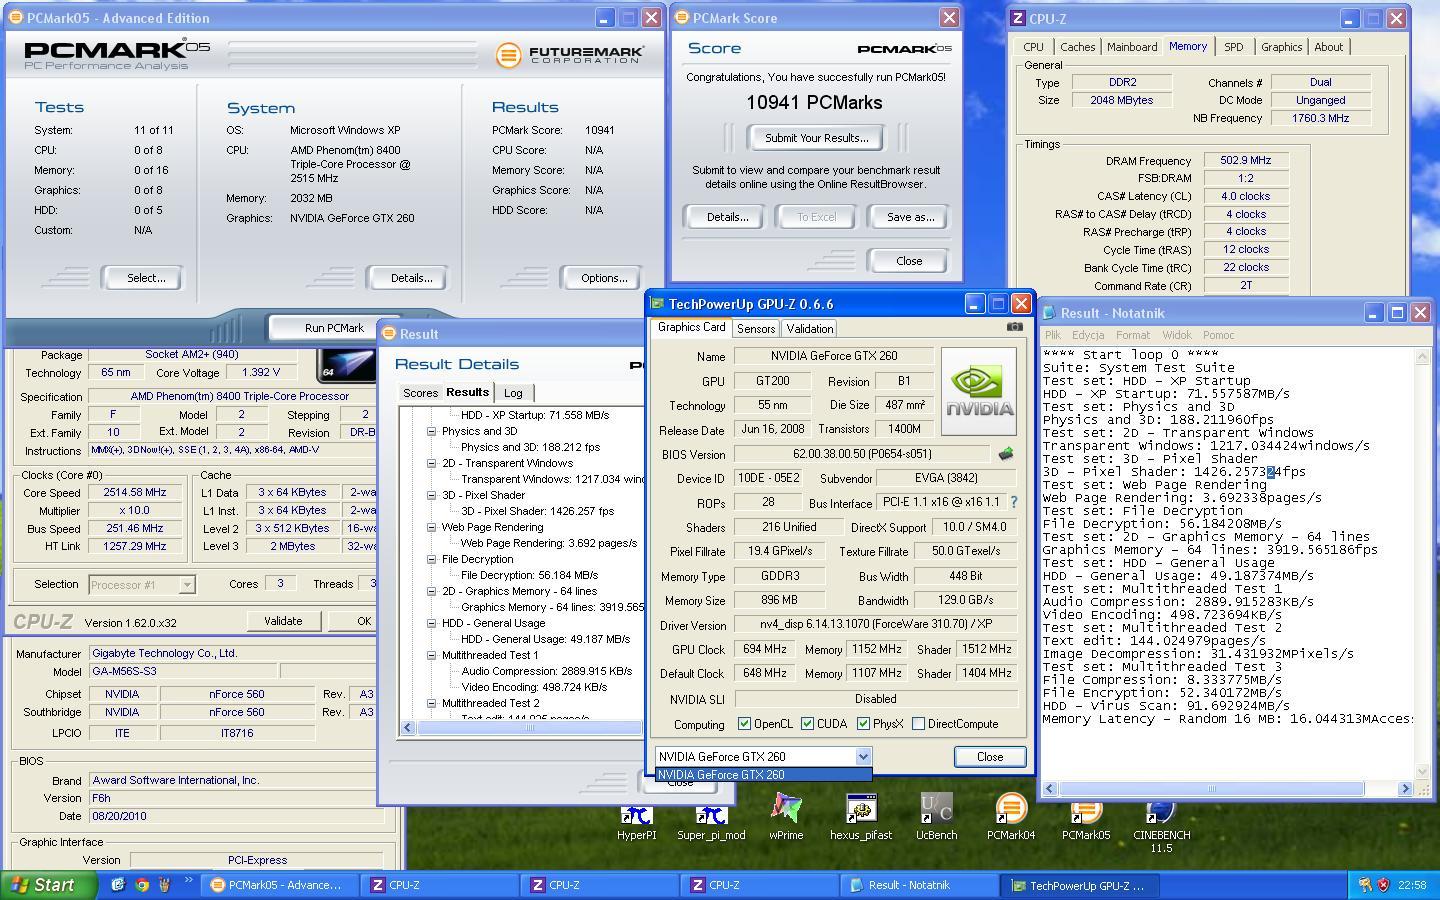Open the PCMark04 desktop shortcut
This screenshot has width=1440, height=900.
1011,816
